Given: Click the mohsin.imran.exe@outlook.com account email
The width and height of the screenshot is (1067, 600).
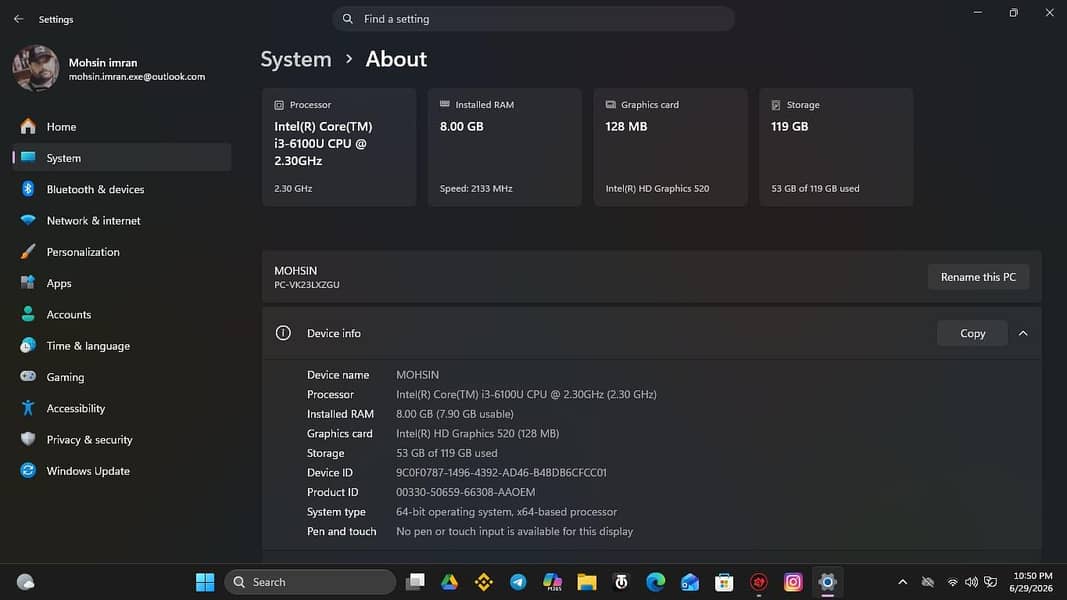Looking at the screenshot, I should (137, 77).
